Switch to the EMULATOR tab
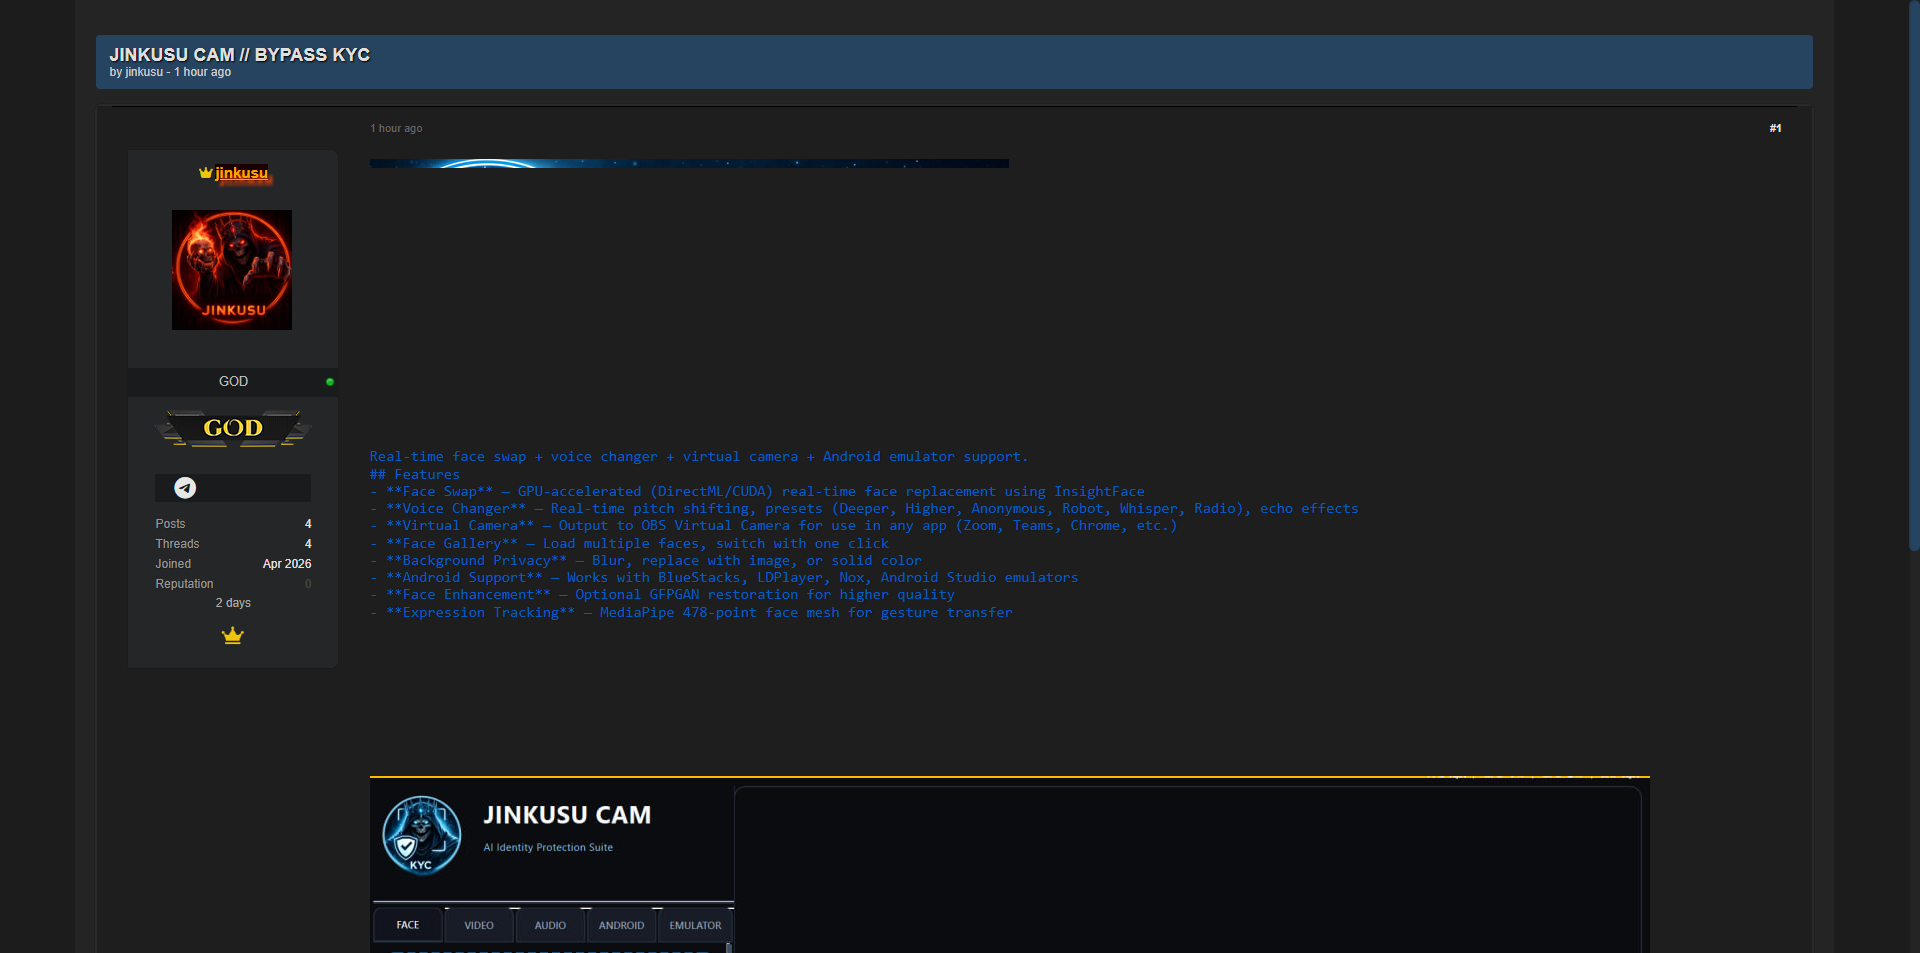1920x953 pixels. click(x=695, y=925)
